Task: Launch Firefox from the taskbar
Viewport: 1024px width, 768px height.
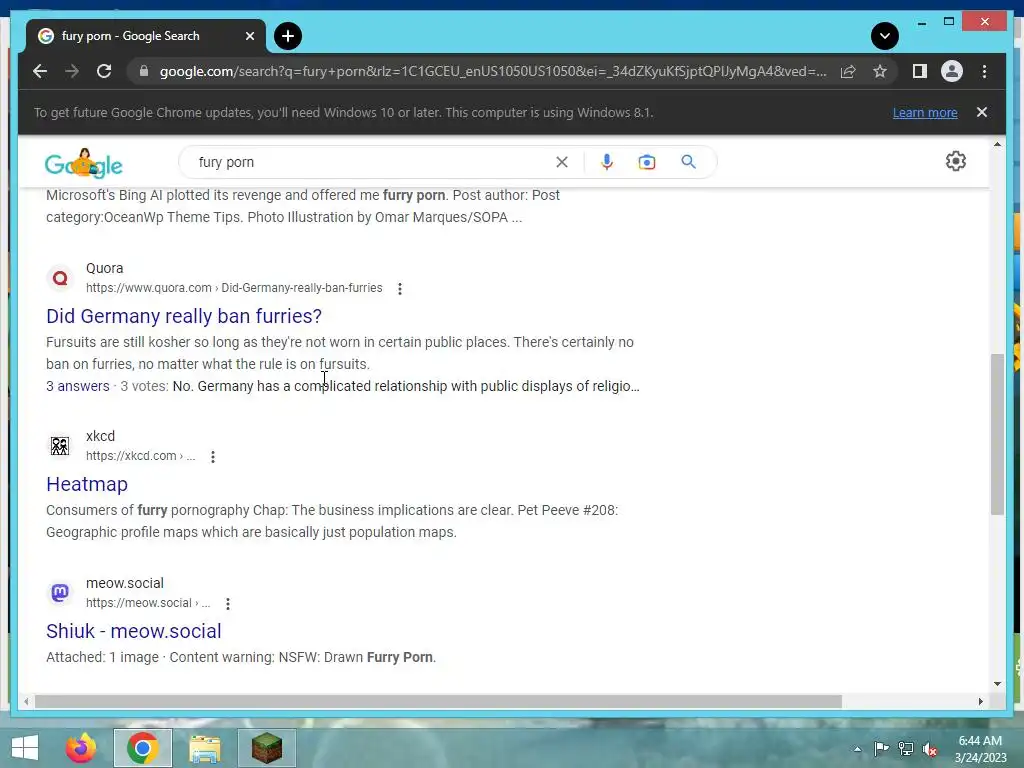Action: tap(81, 748)
